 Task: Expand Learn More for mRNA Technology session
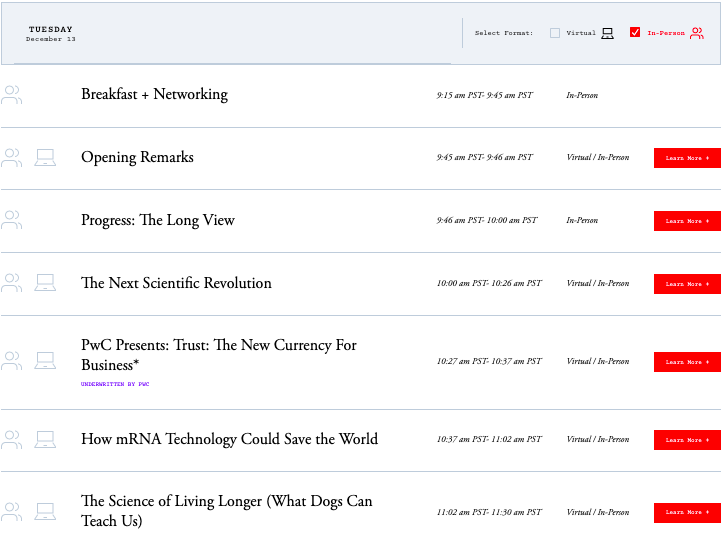(x=687, y=440)
